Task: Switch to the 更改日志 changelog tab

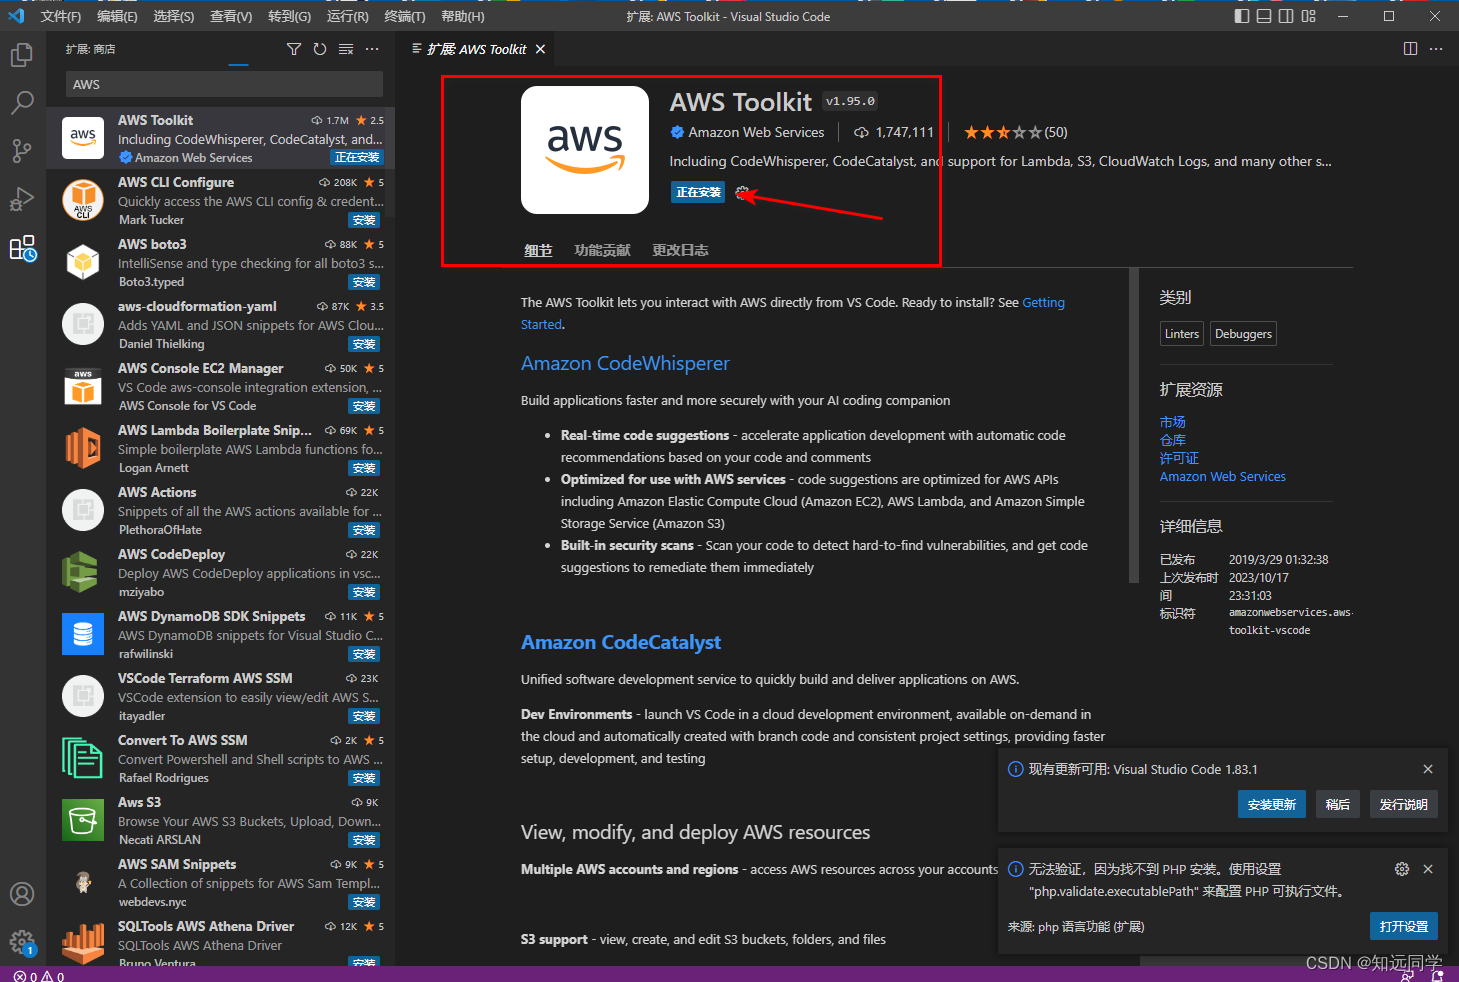Action: [x=680, y=250]
